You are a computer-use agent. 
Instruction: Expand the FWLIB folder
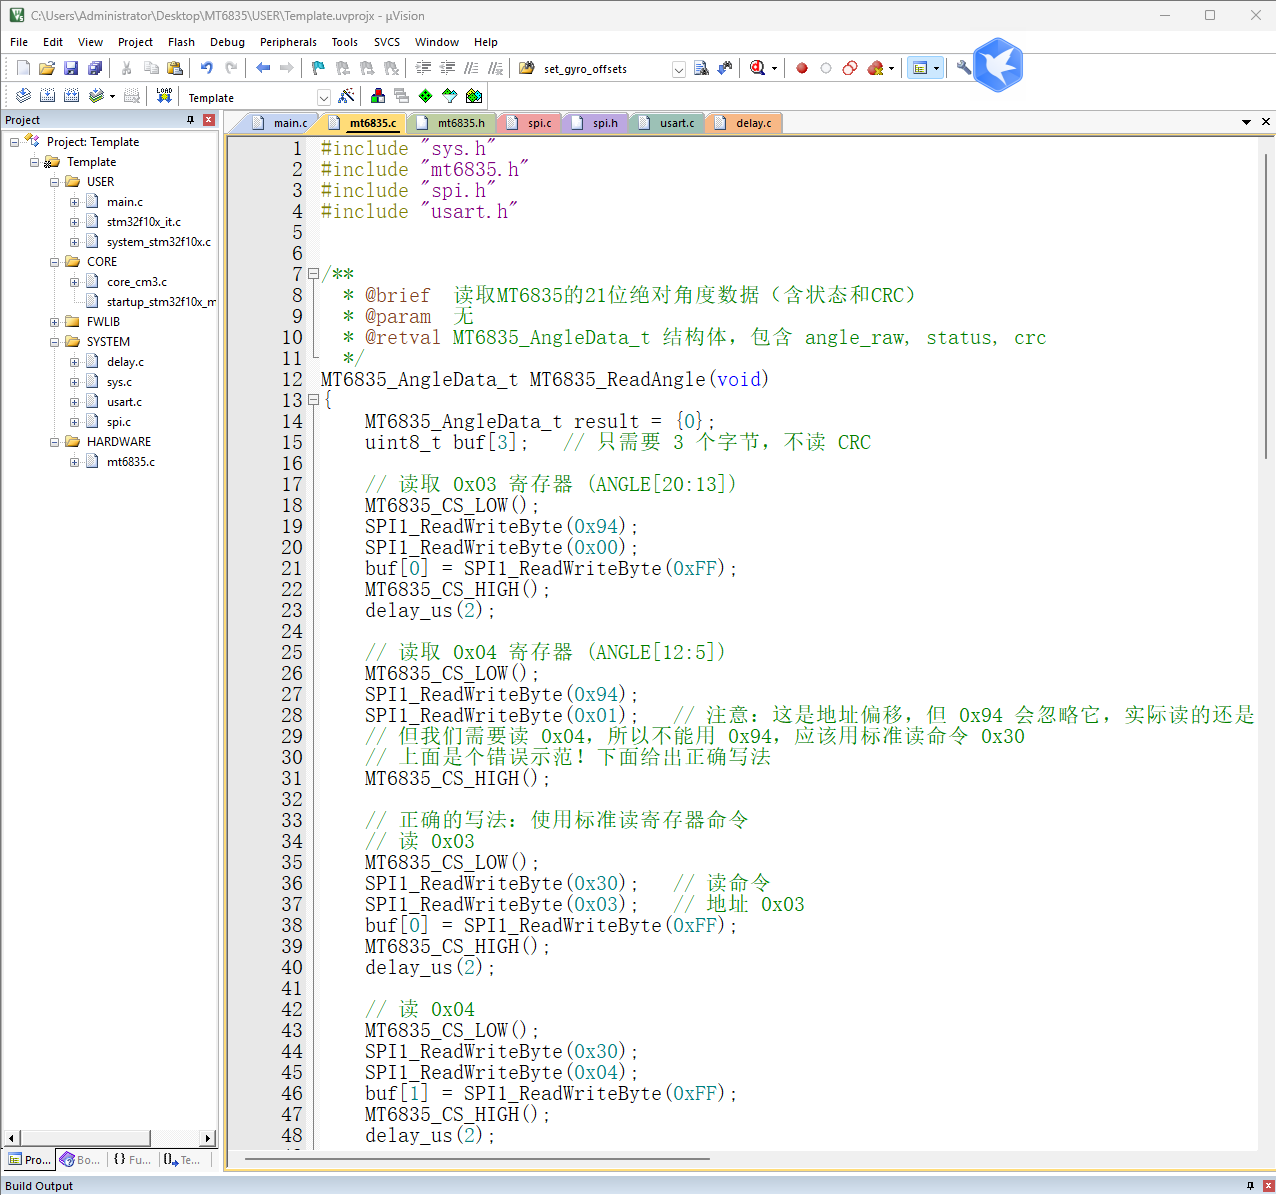55,322
